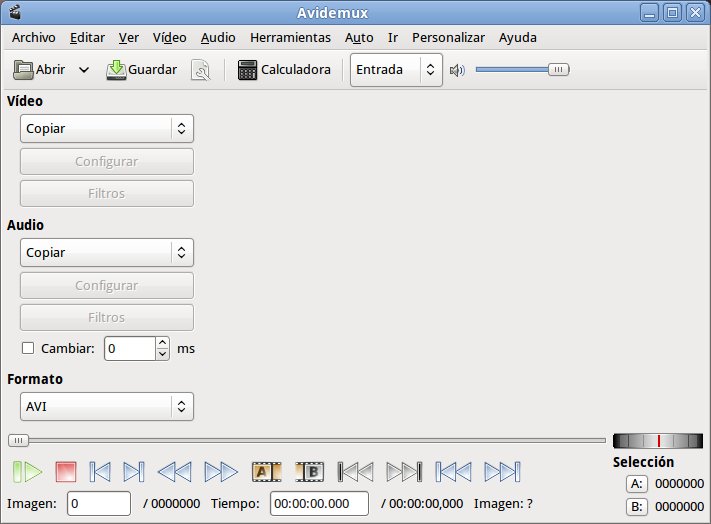This screenshot has width=711, height=524.
Task: Open the Vídeo codec Copiar dropdown
Action: (107, 129)
